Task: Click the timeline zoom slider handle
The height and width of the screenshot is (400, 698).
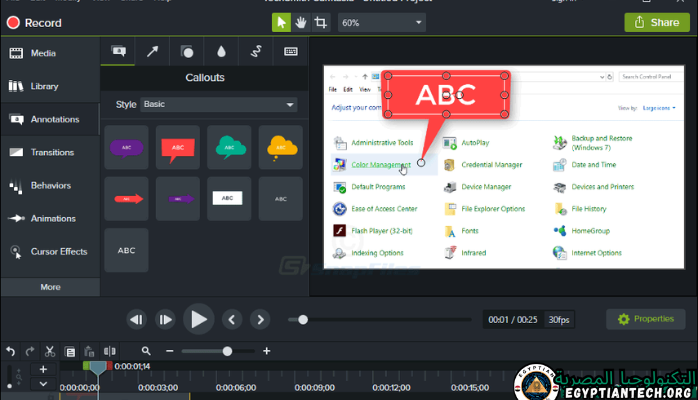Action: pos(227,351)
